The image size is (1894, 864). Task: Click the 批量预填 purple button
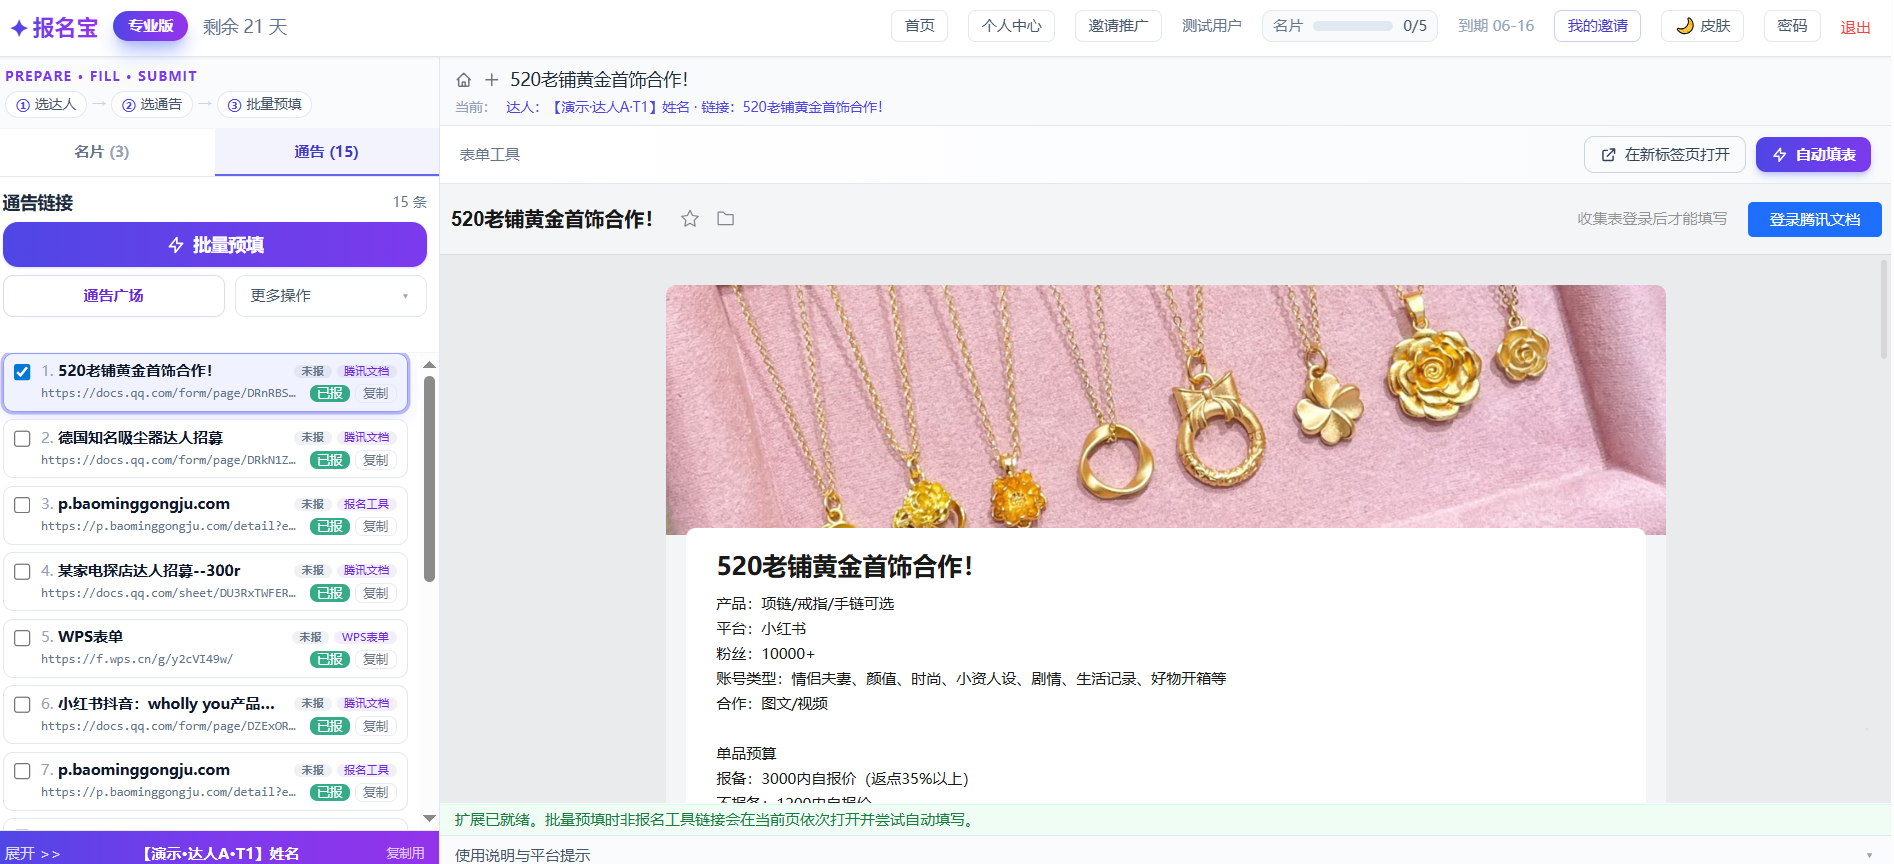coord(215,245)
